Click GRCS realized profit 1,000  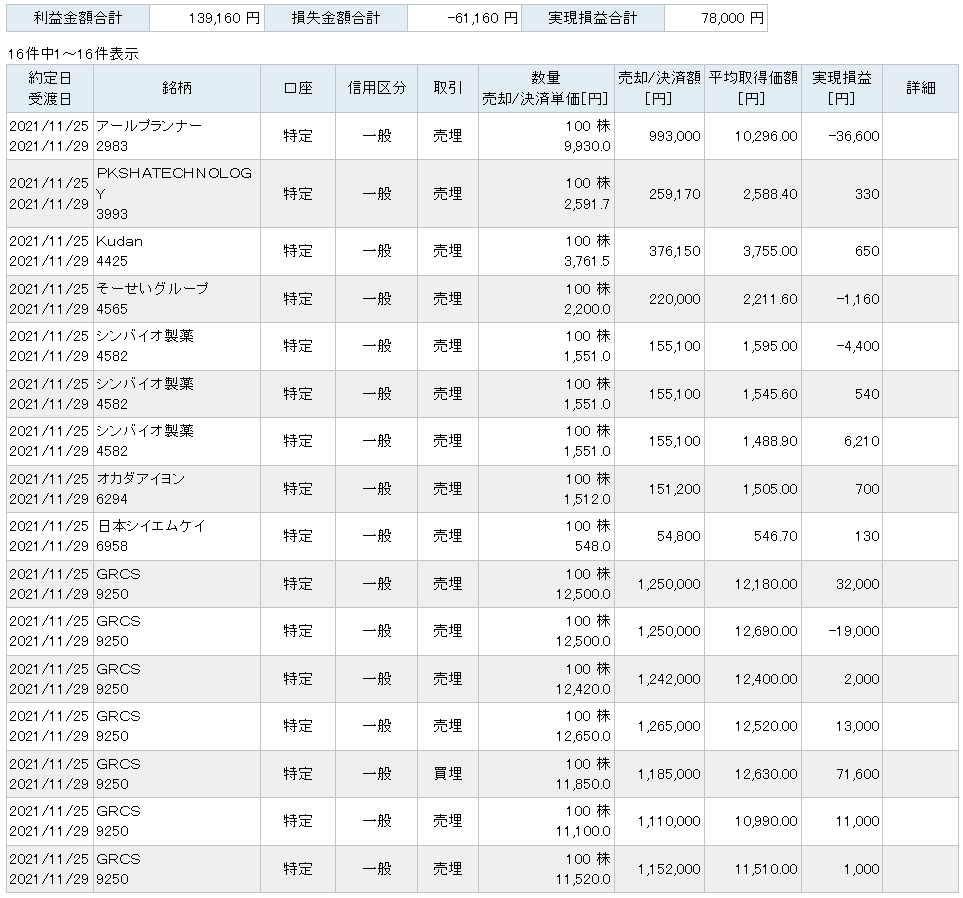pos(862,869)
